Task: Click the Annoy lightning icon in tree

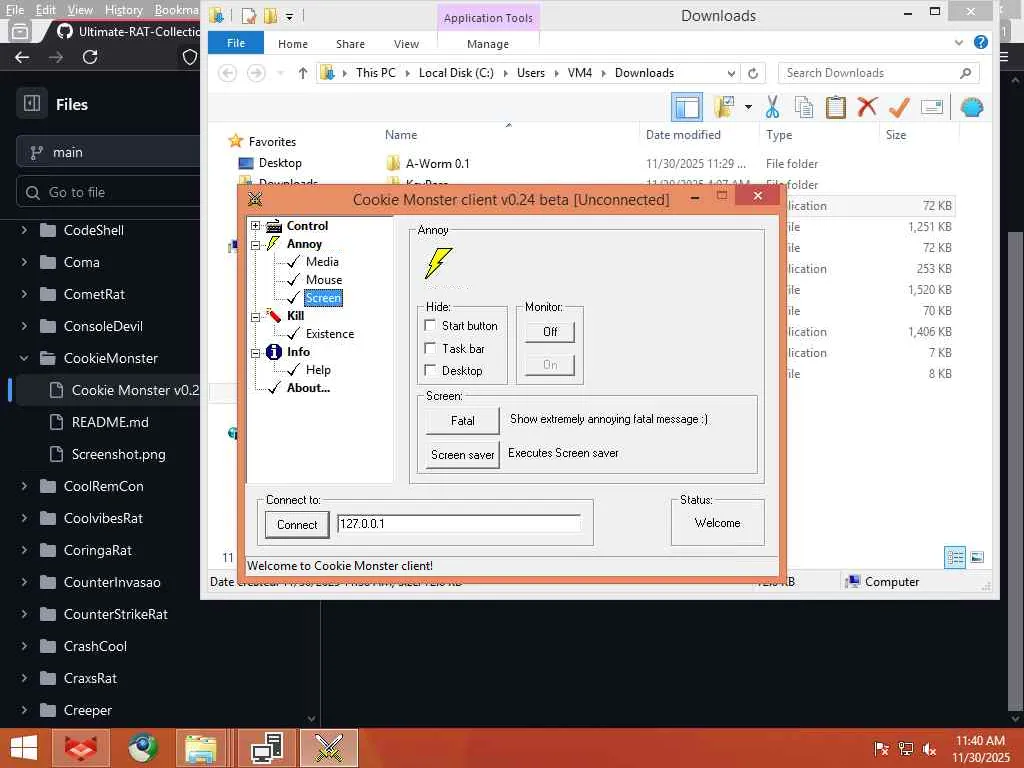Action: [x=274, y=244]
